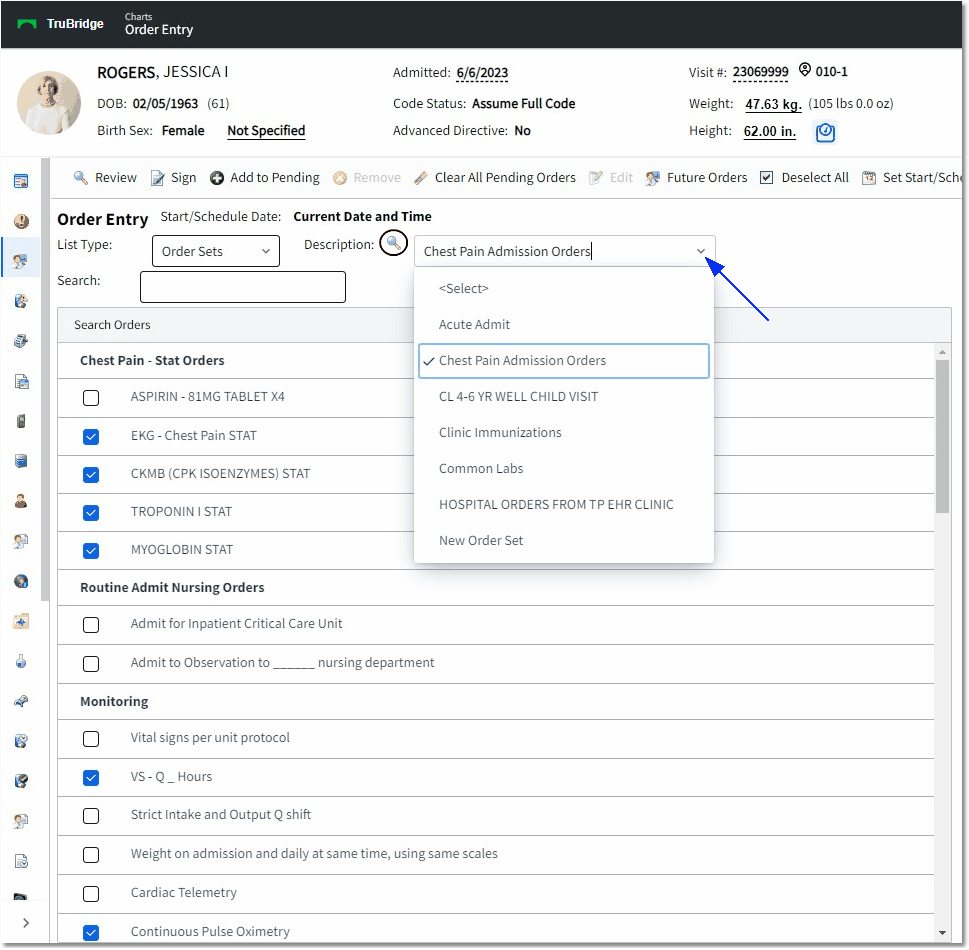Select HOSPITAL ORDERS FROM TP EHR CLINIC
Viewport: 969px width, 950px height.
coord(564,504)
